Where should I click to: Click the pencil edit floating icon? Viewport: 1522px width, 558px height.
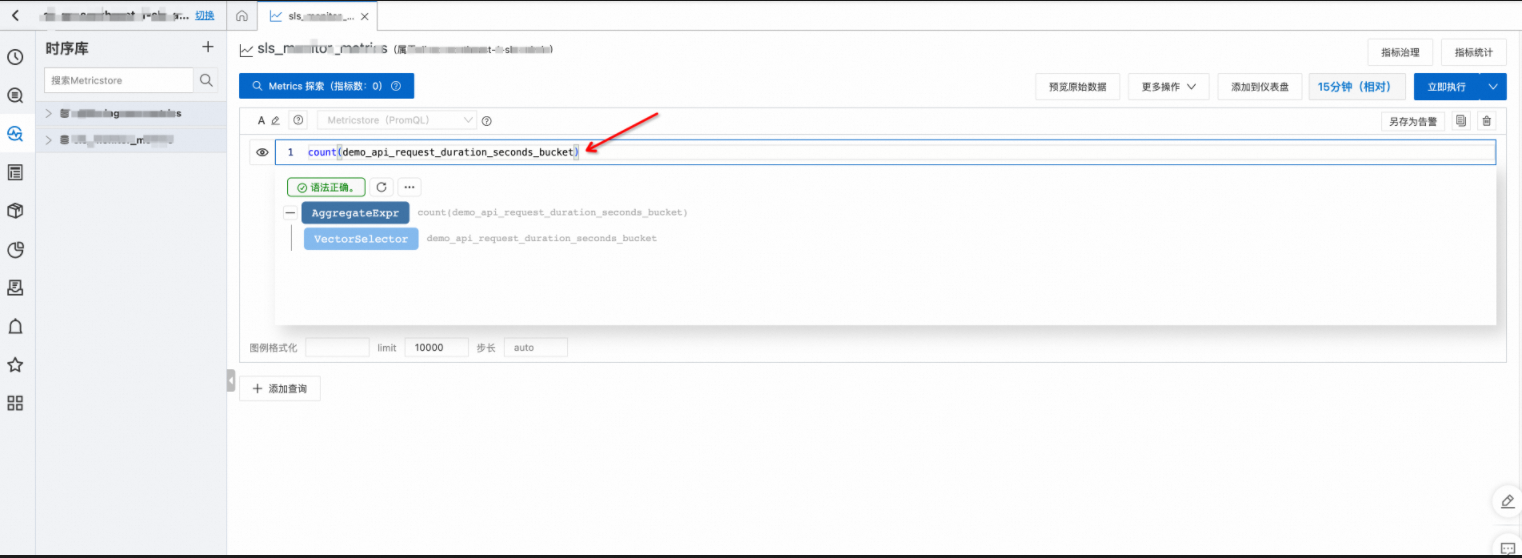pos(1508,500)
